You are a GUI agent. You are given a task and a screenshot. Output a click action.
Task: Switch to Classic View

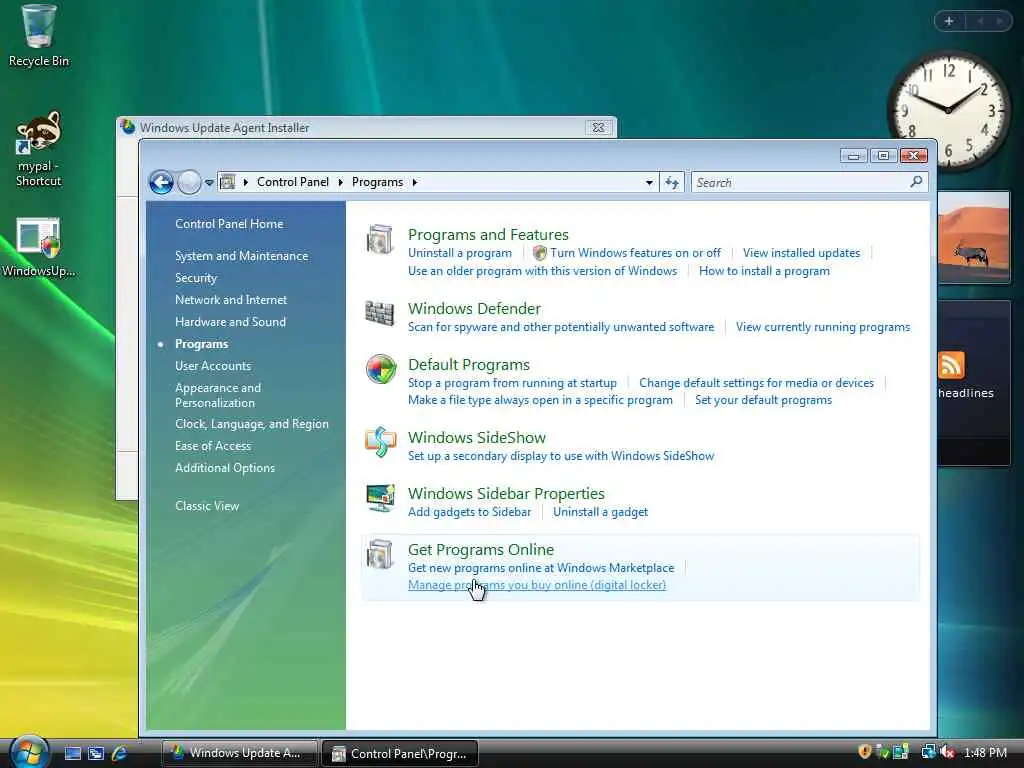pos(207,506)
